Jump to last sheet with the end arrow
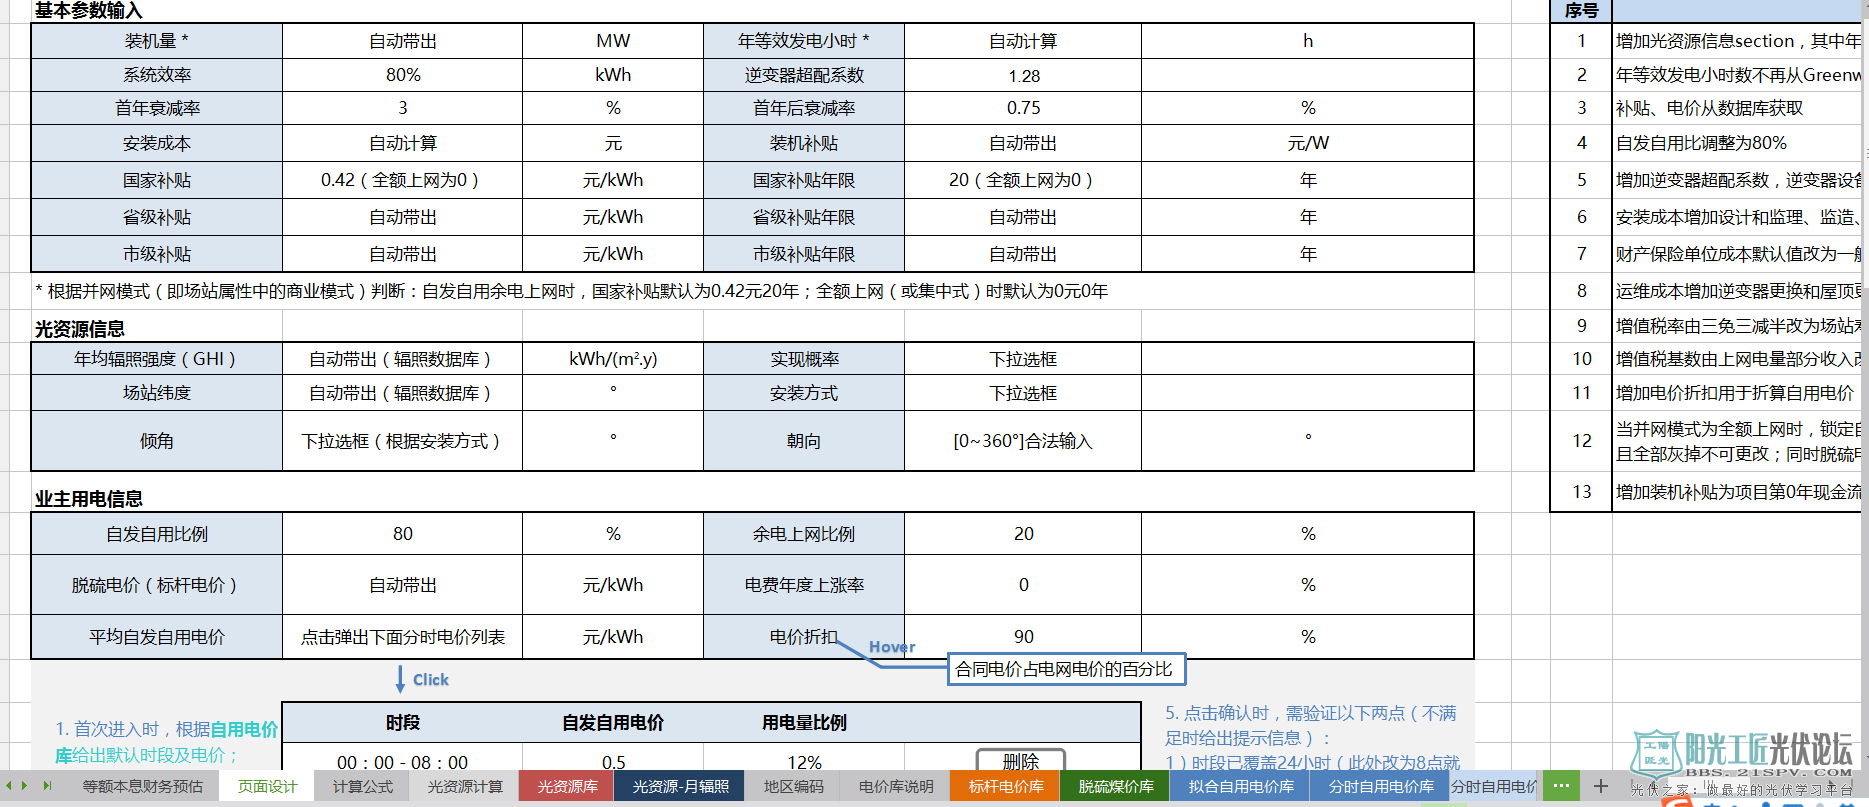The image size is (1869, 807). (x=46, y=786)
